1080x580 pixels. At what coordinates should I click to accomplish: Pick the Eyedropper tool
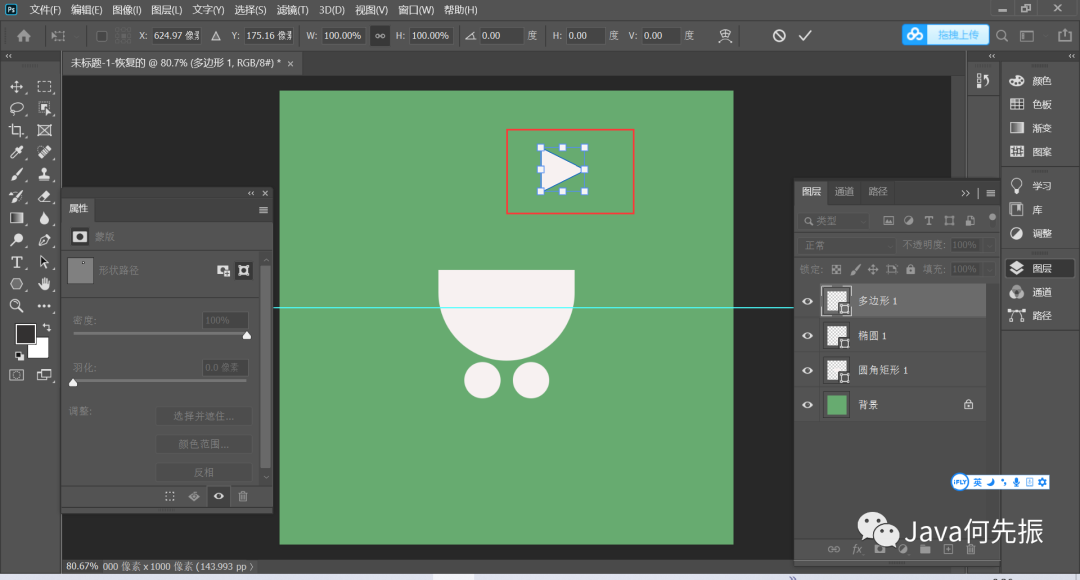[x=17, y=153]
